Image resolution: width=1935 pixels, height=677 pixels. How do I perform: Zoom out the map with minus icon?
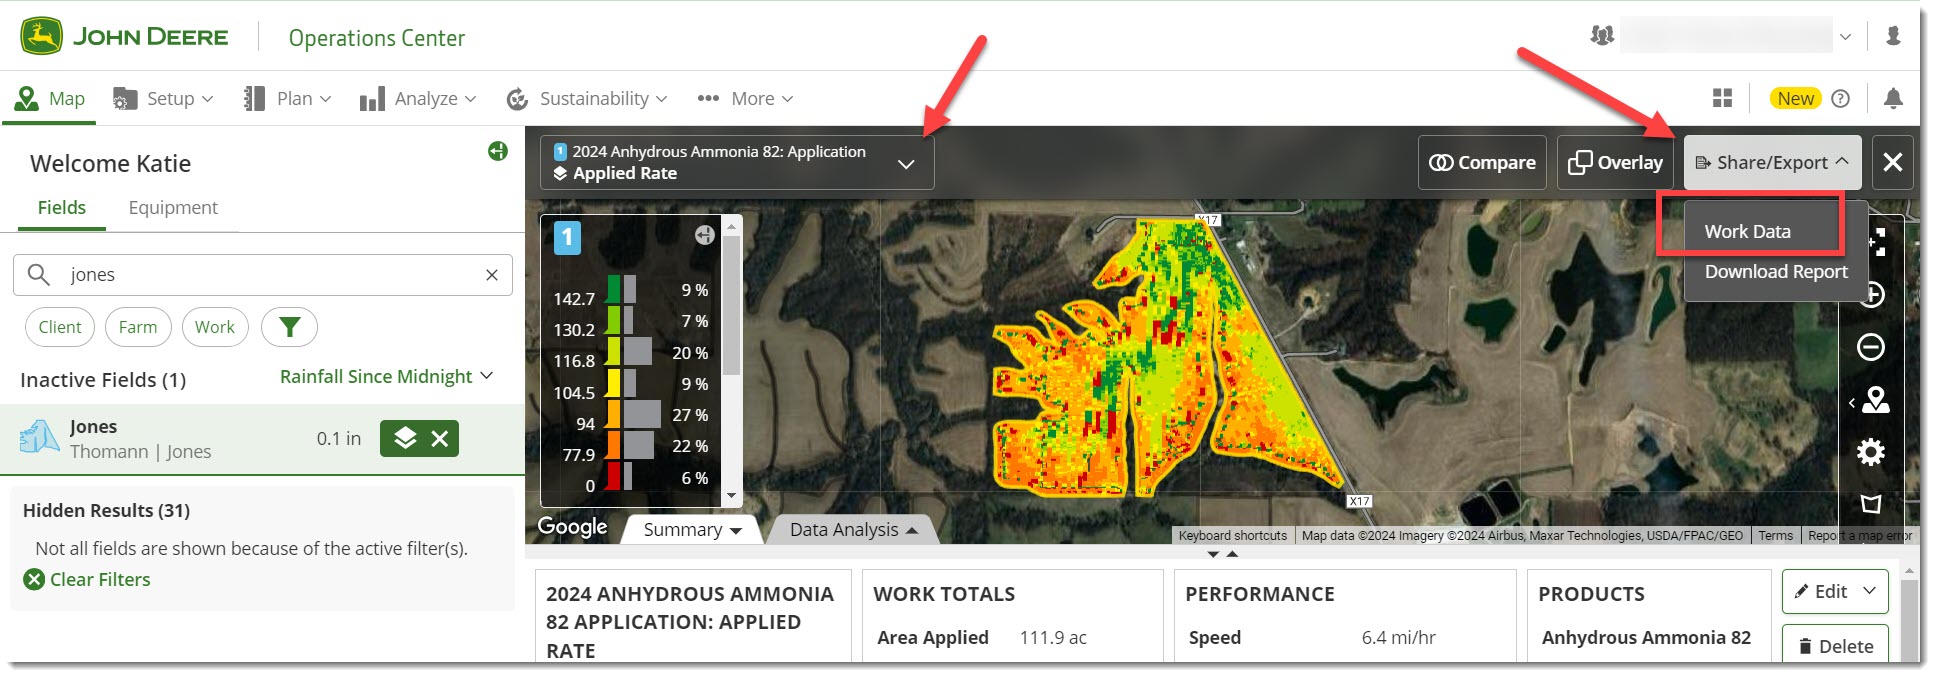coord(1870,347)
